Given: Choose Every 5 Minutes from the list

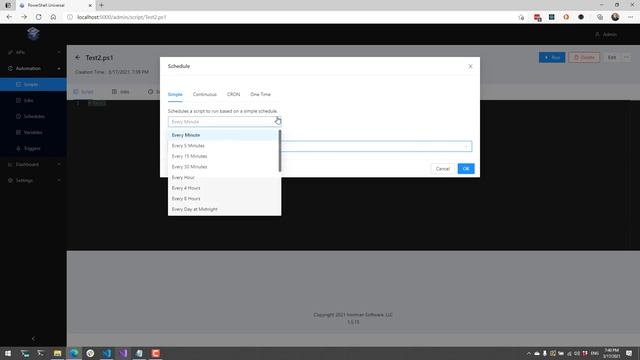Looking at the screenshot, I should (224, 146).
